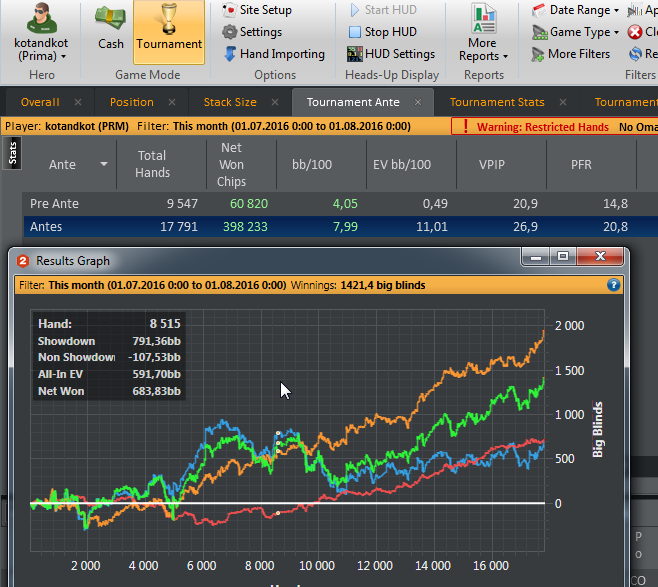658x587 pixels.
Task: Close the Tournament Ante tab
Action: pyautogui.click(x=418, y=102)
